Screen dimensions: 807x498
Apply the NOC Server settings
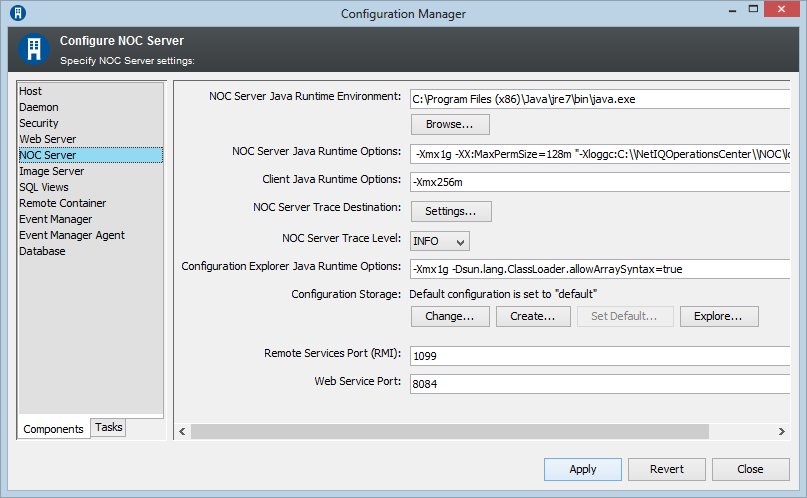(x=583, y=469)
